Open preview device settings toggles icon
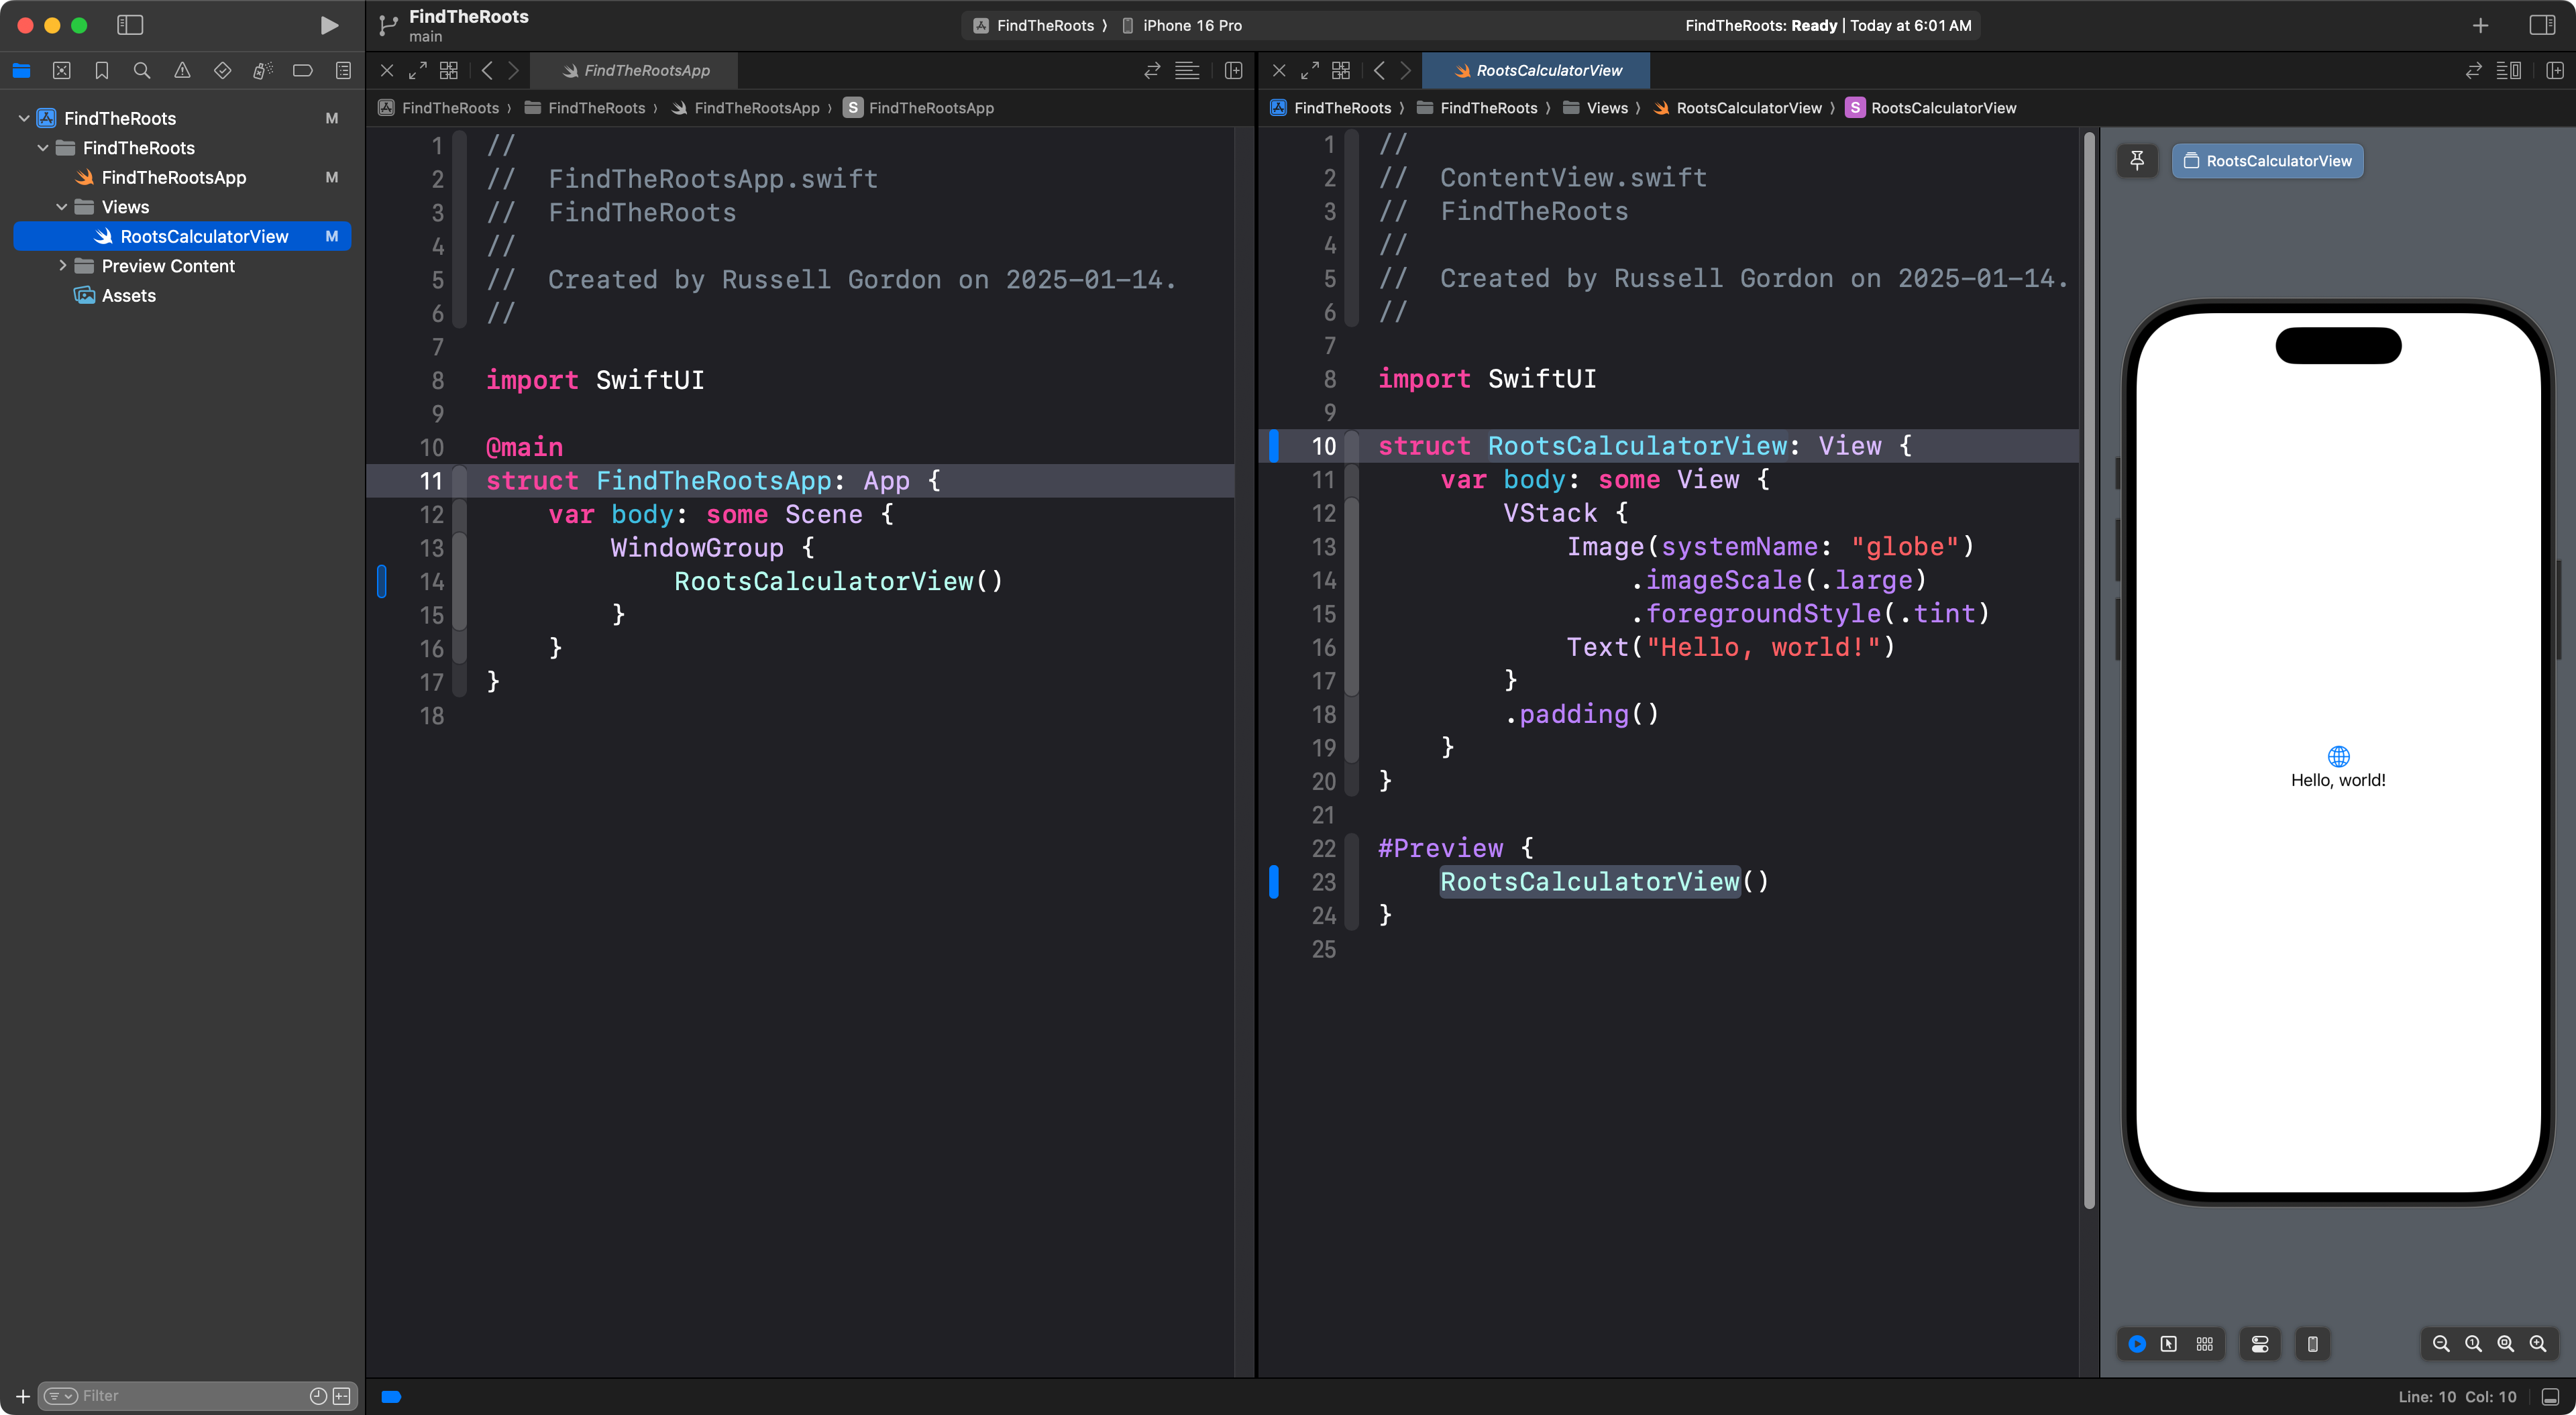The height and width of the screenshot is (1415, 2576). pos(2260,1344)
